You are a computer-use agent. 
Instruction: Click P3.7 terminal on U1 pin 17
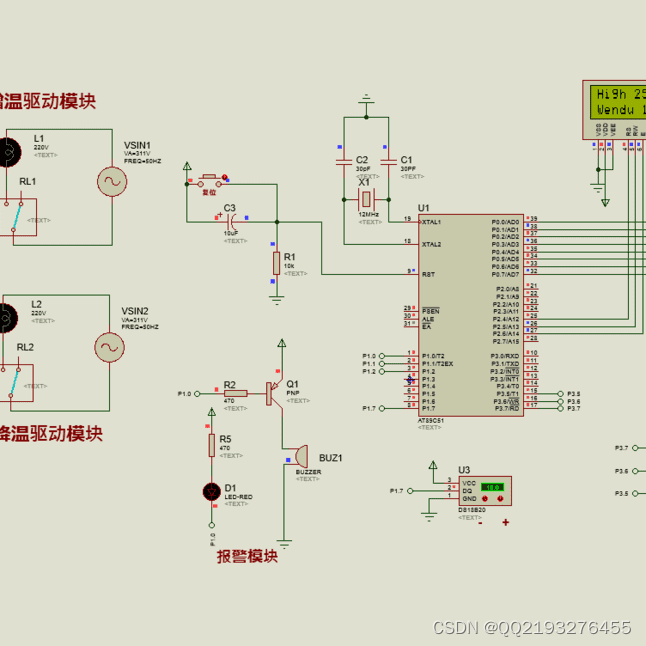[560, 409]
